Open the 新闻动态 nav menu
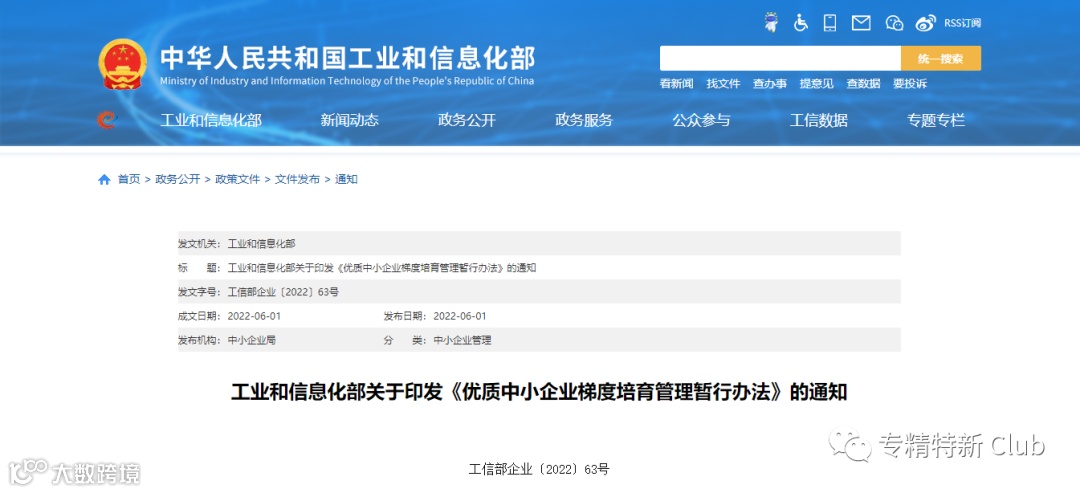Image resolution: width=1080 pixels, height=493 pixels. pyautogui.click(x=349, y=120)
